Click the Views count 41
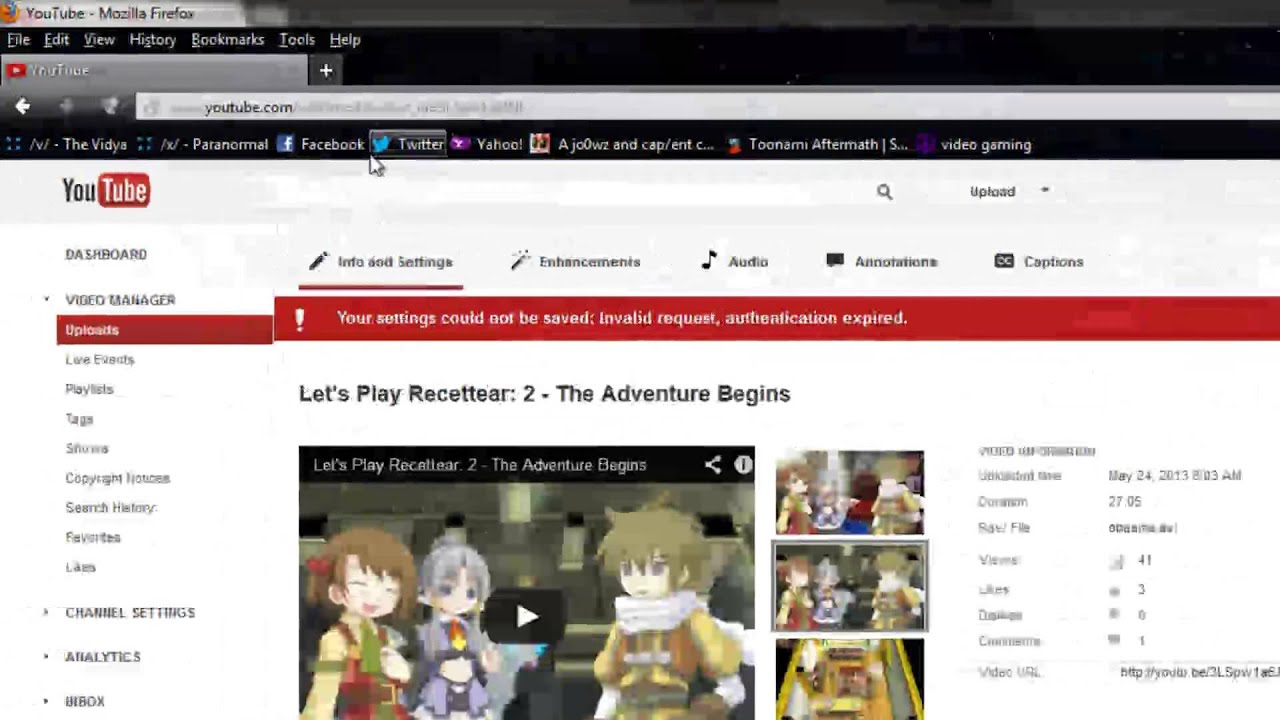Image resolution: width=1280 pixels, height=720 pixels. pyautogui.click(x=1144, y=561)
